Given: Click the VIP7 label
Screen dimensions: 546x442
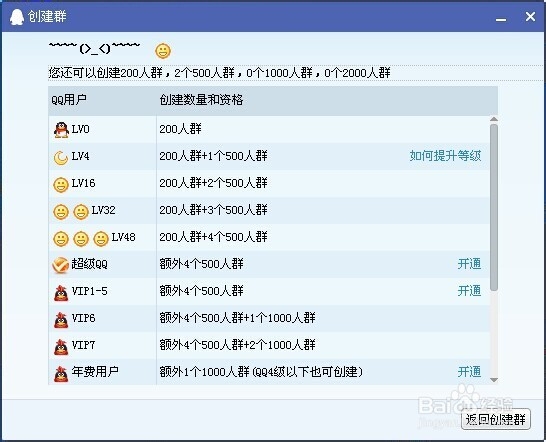Looking at the screenshot, I should [83, 345].
